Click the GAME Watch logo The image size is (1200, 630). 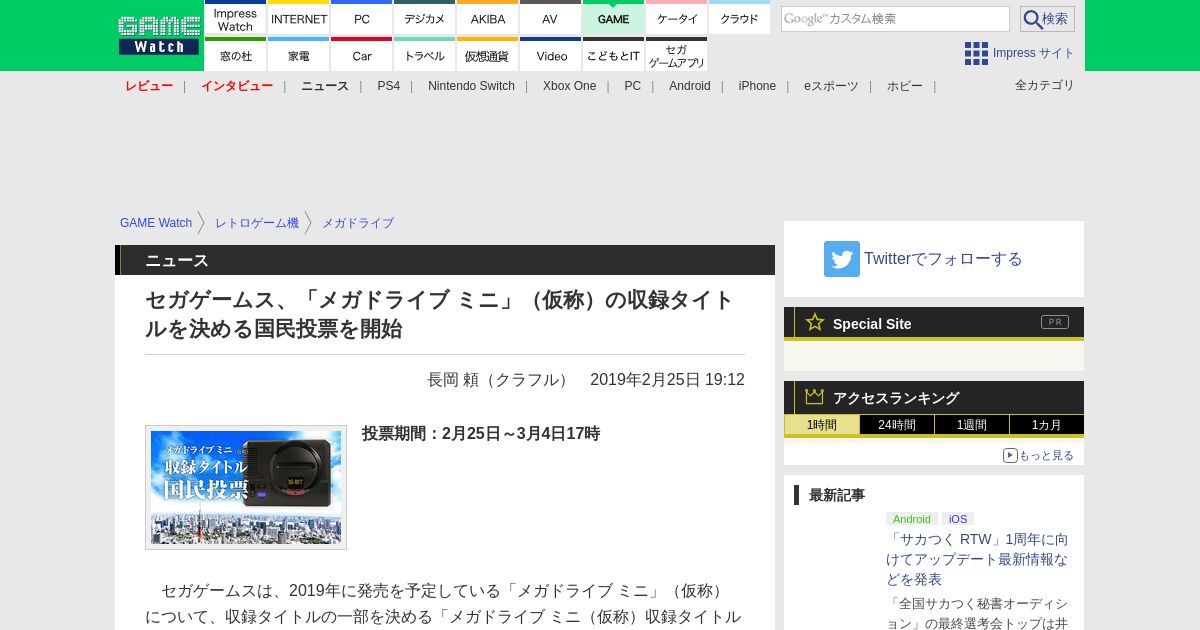[158, 35]
